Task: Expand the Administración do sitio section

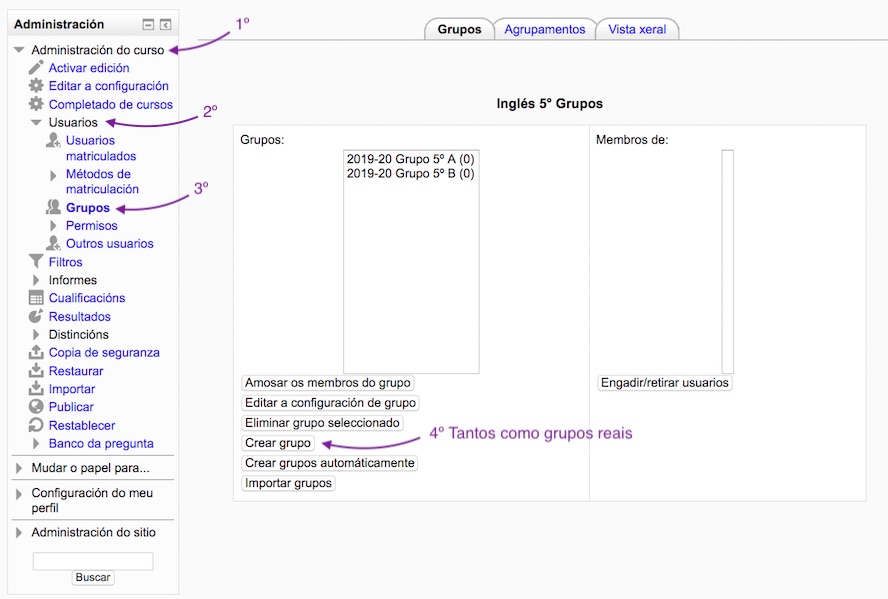Action: click(x=19, y=533)
